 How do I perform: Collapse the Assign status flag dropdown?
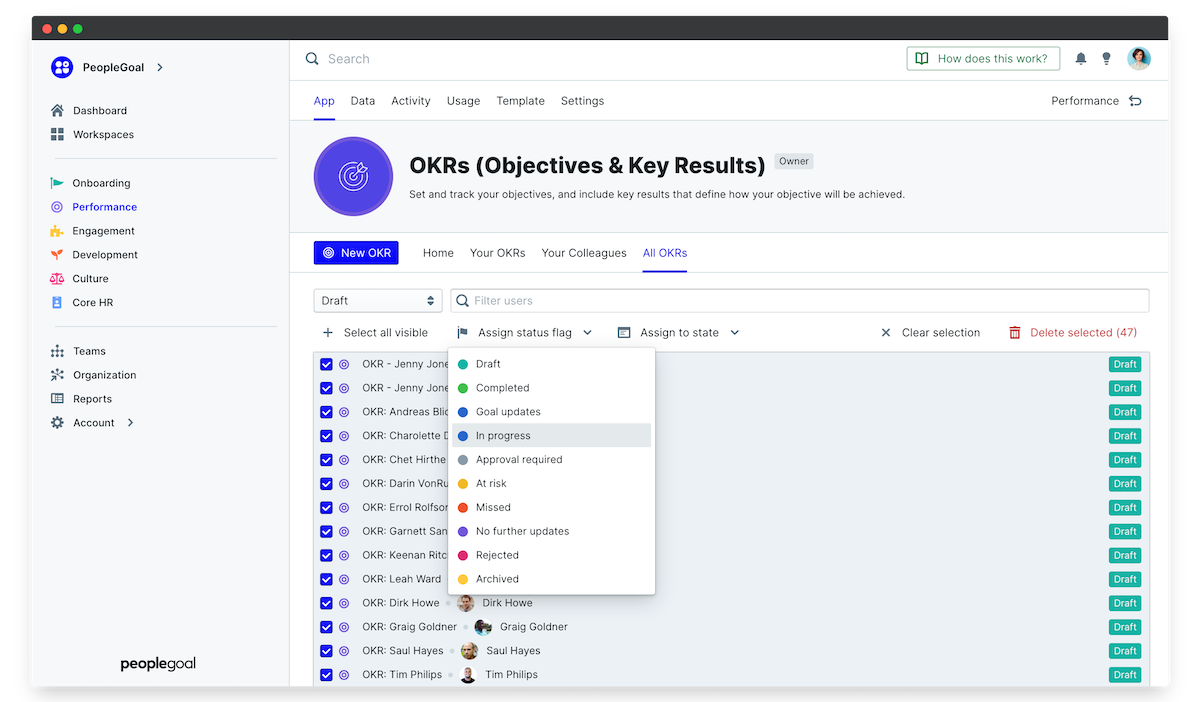[524, 333]
